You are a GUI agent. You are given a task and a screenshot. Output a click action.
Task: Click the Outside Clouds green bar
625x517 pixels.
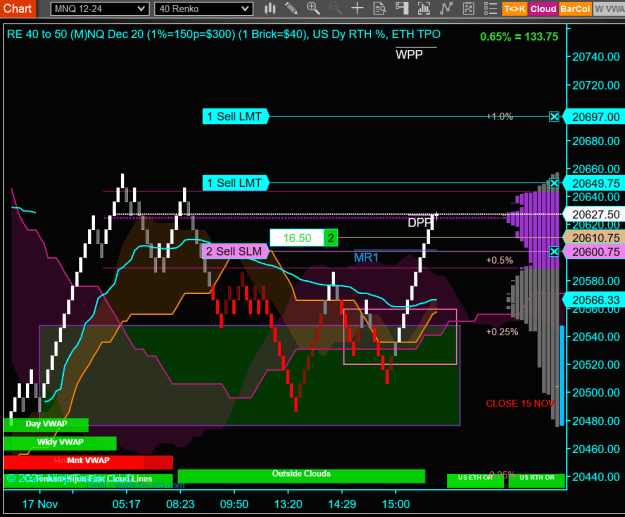tap(301, 475)
